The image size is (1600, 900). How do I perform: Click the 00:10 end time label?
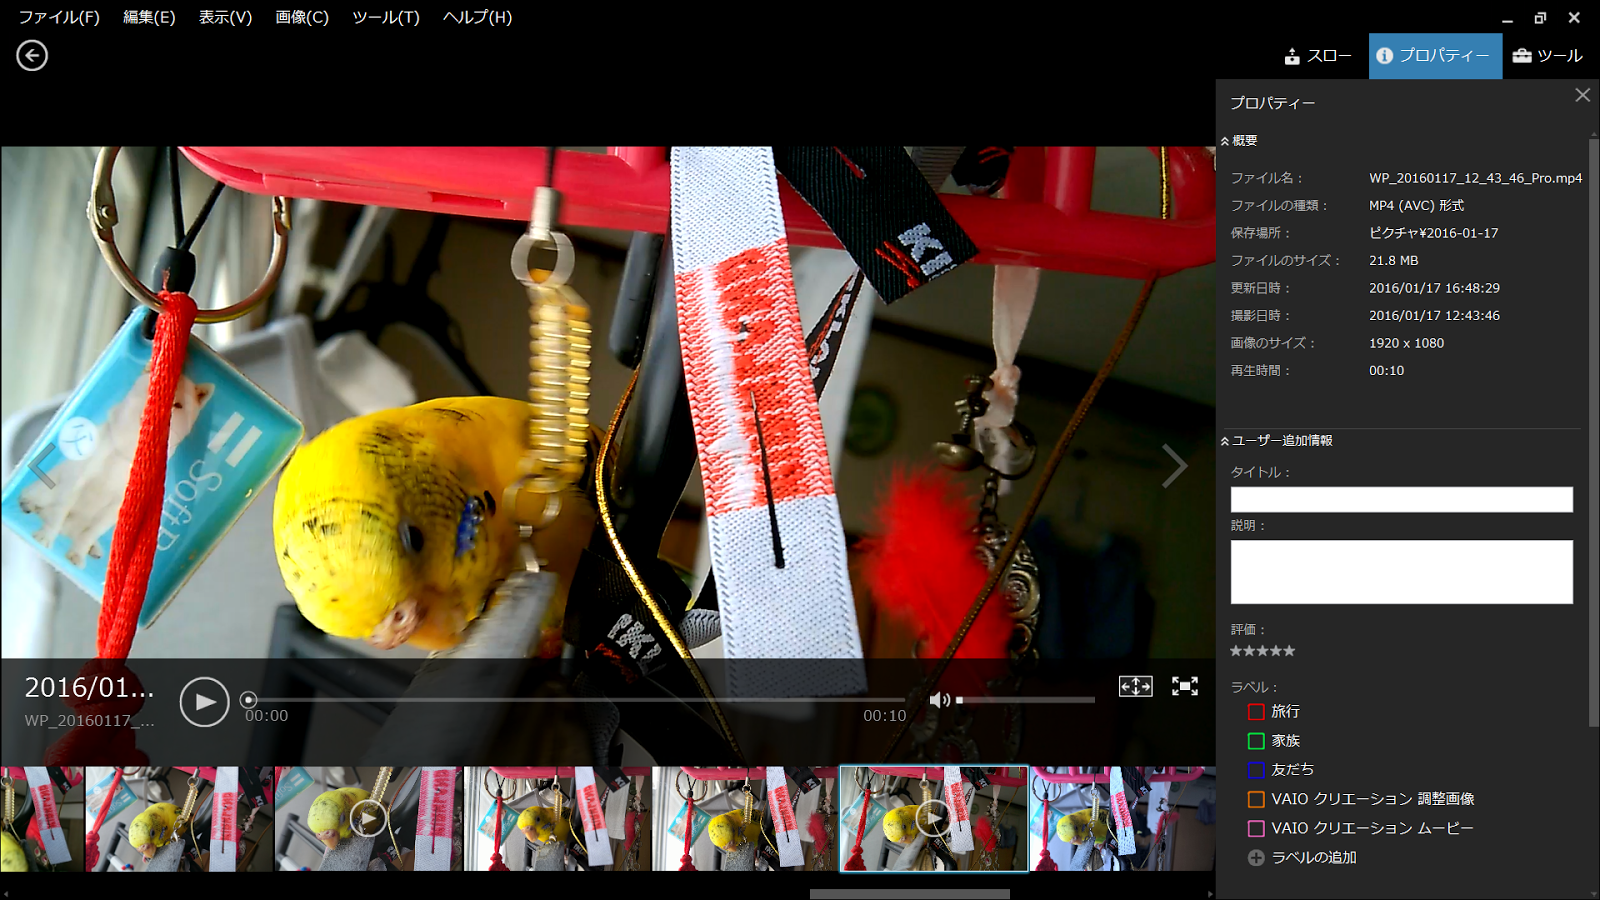point(885,716)
